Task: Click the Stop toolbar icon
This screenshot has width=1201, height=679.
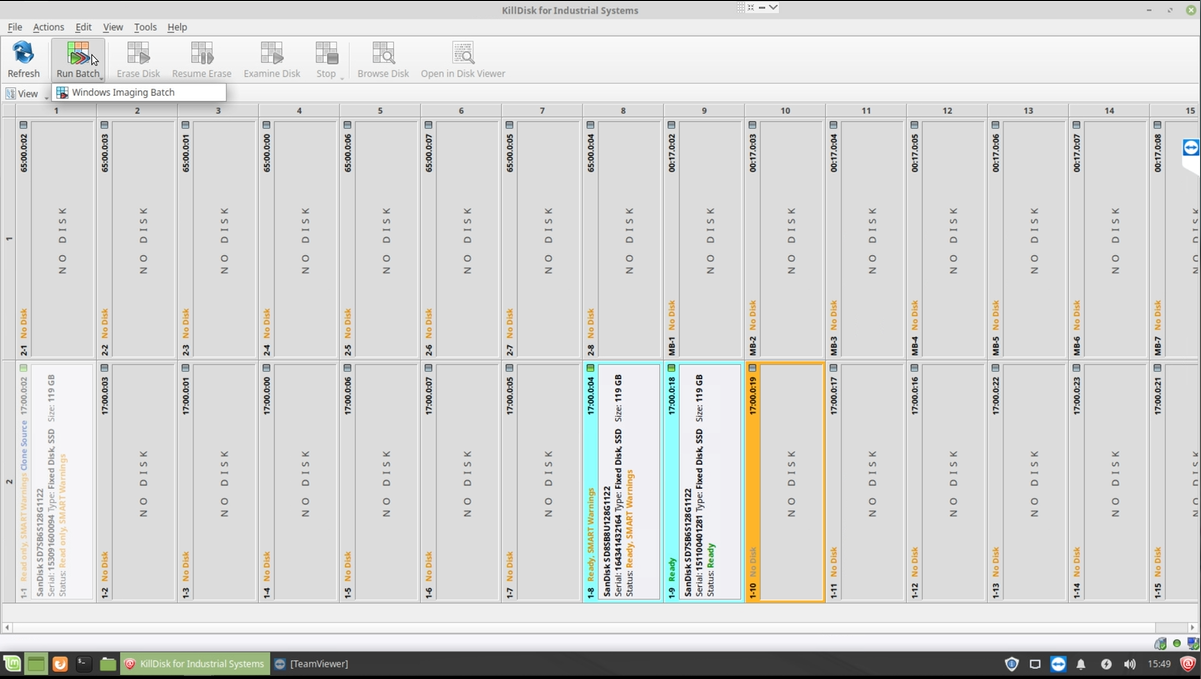Action: 326,53
